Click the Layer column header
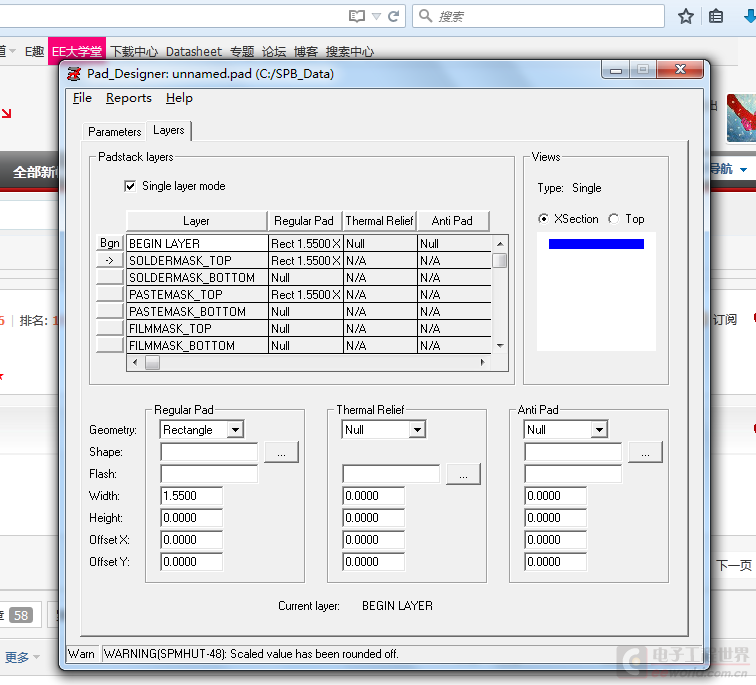 click(x=196, y=221)
